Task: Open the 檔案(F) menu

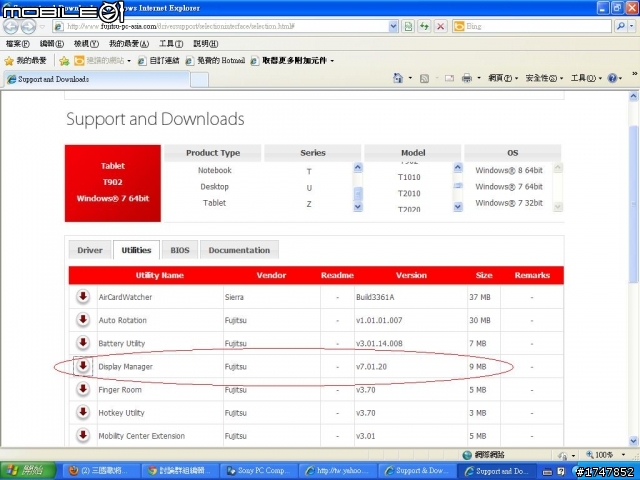Action: click(18, 43)
